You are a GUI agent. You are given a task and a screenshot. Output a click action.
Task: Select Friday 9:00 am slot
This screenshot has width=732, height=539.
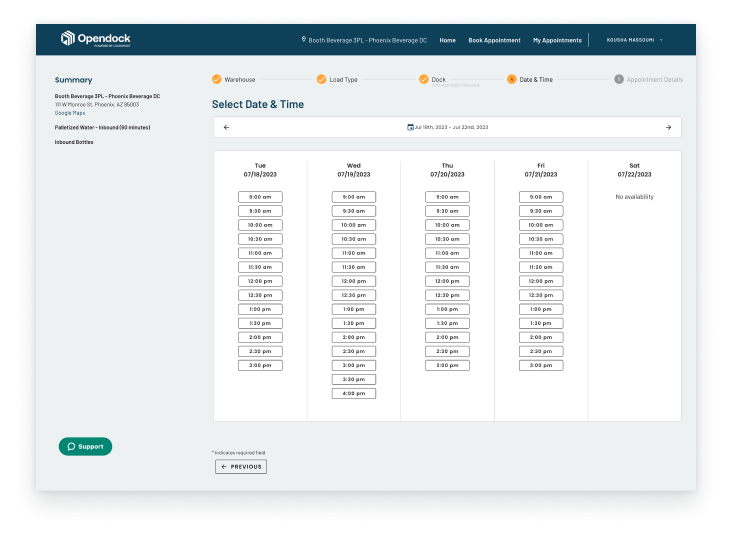(541, 197)
